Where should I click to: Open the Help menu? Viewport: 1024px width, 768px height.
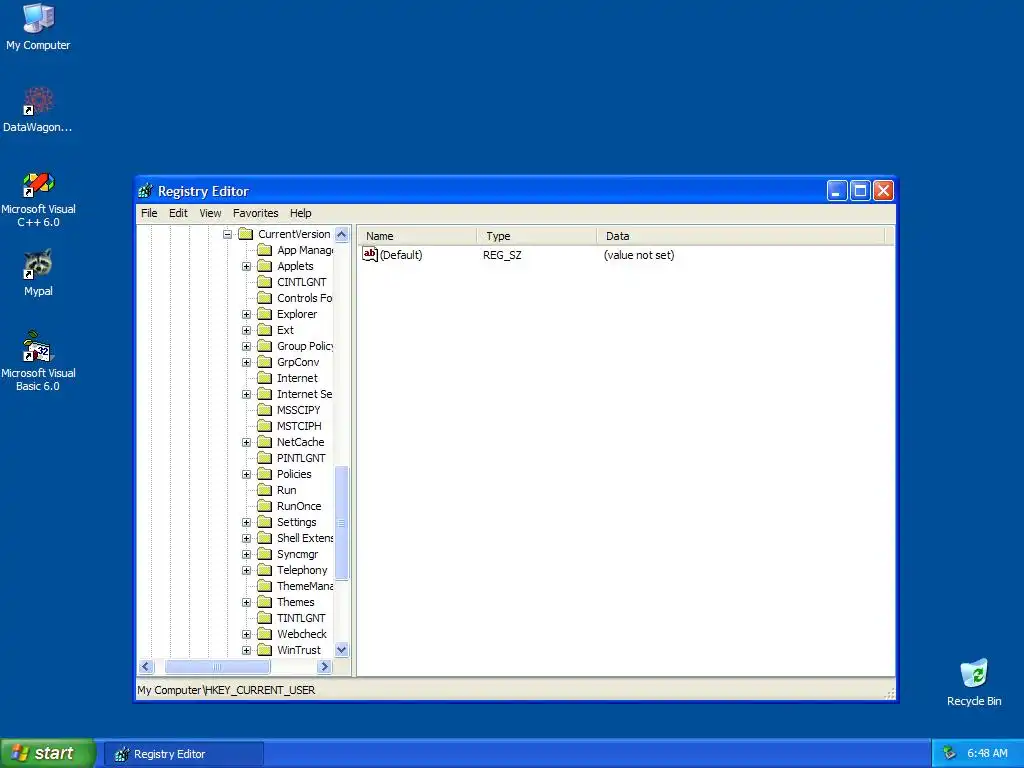(x=300, y=213)
